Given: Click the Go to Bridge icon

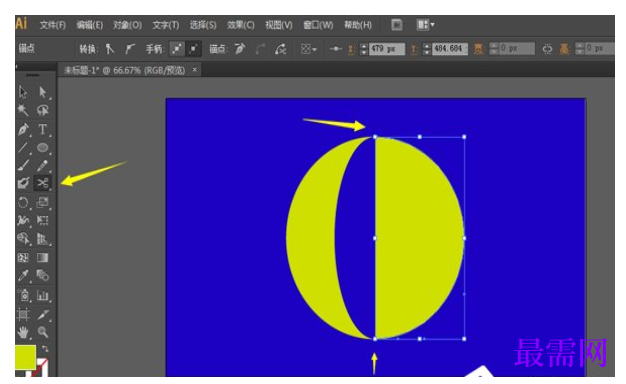Looking at the screenshot, I should coord(396,25).
